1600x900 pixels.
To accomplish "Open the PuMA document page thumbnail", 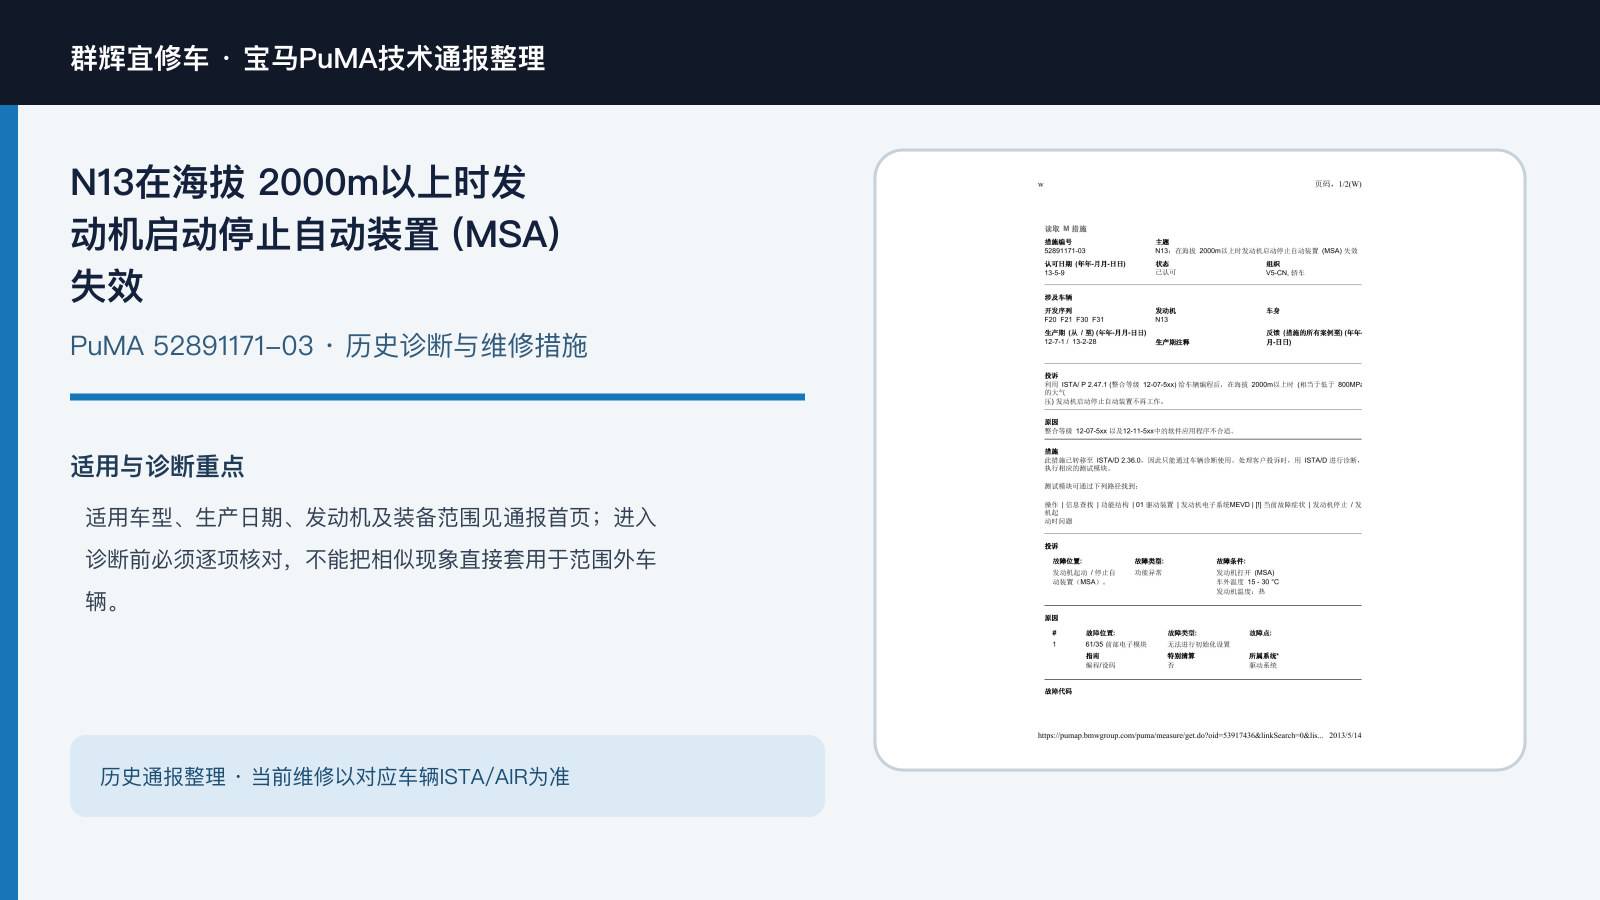I will tap(1200, 460).
